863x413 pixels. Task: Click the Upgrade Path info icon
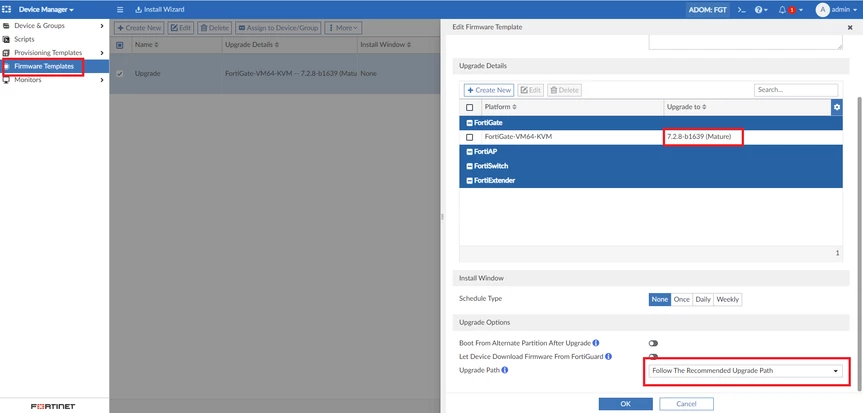tap(504, 371)
